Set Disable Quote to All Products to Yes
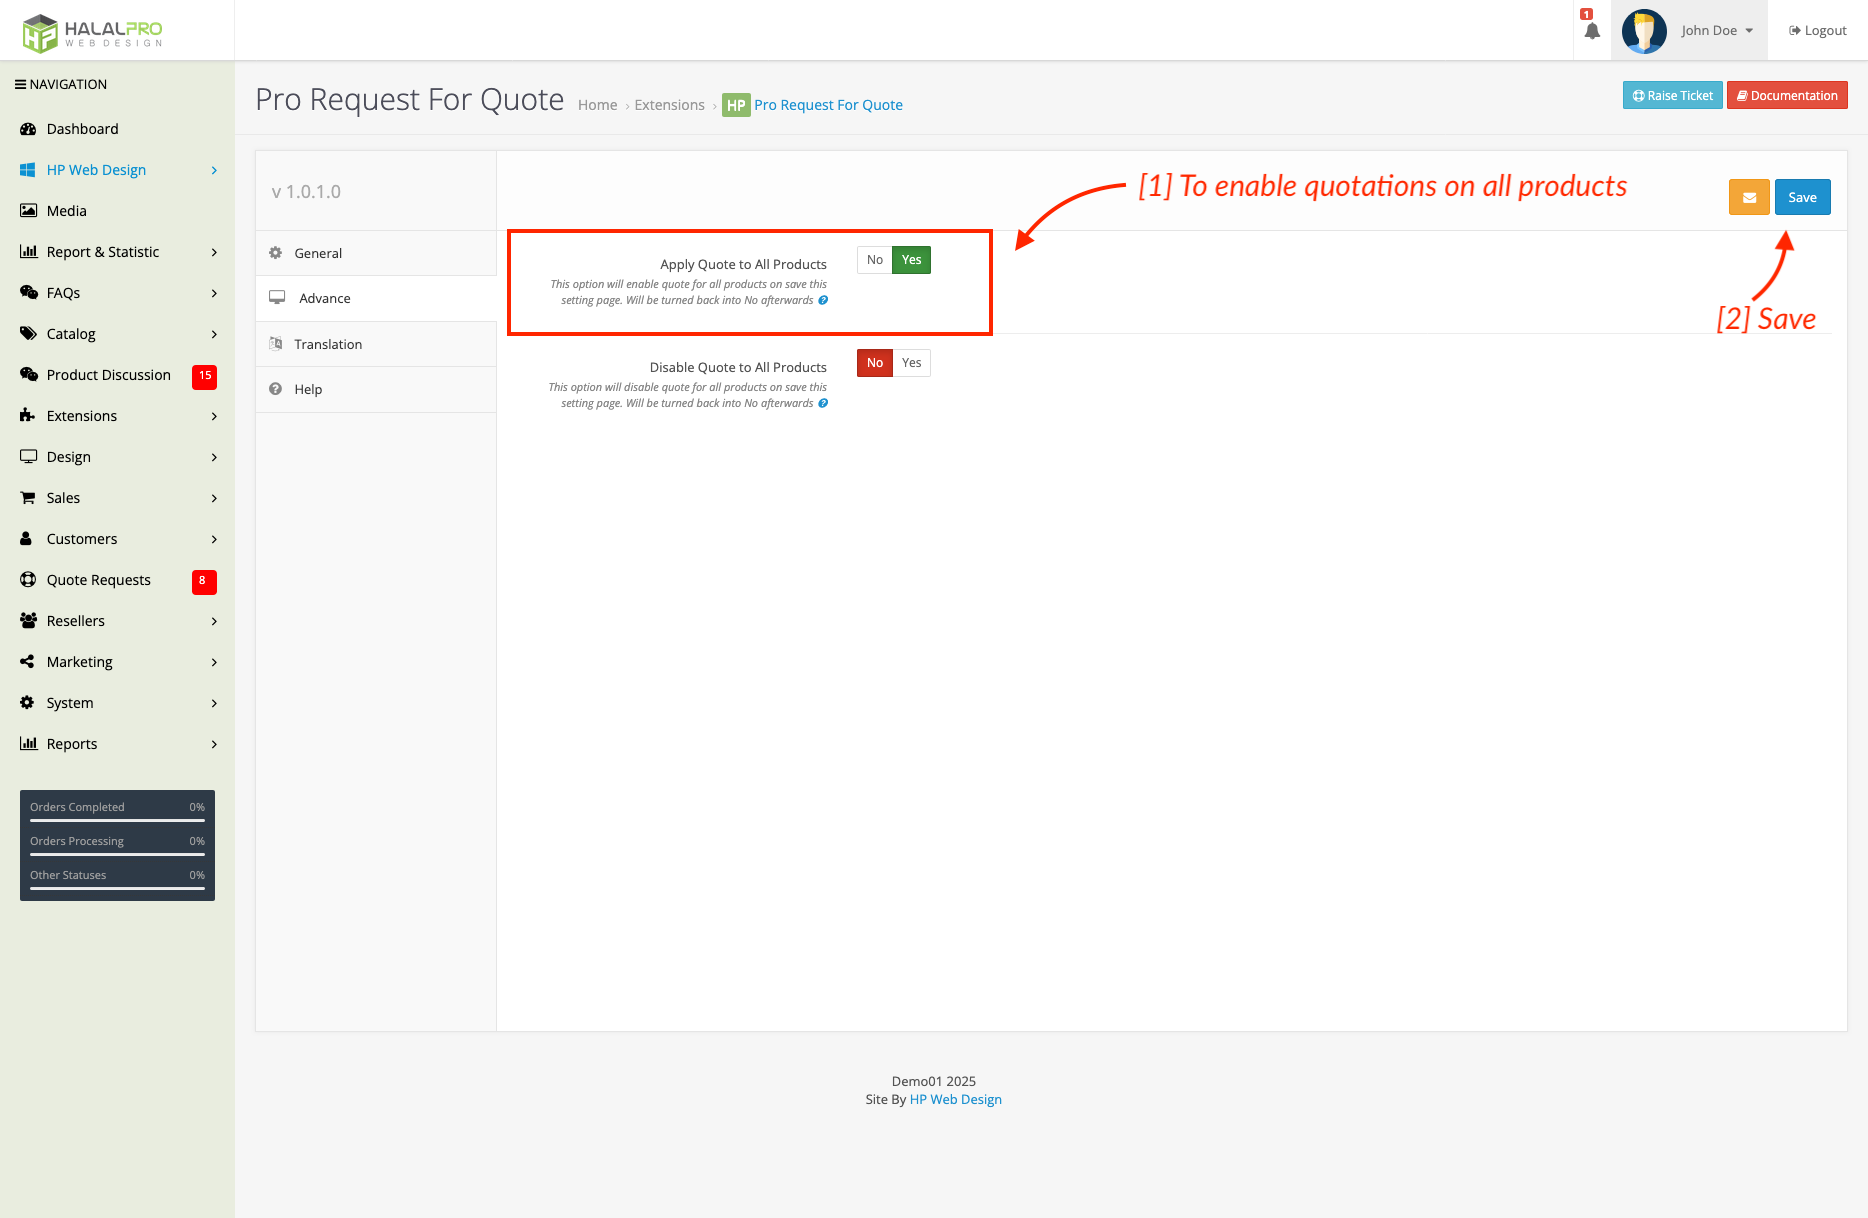This screenshot has height=1218, width=1868. click(911, 363)
